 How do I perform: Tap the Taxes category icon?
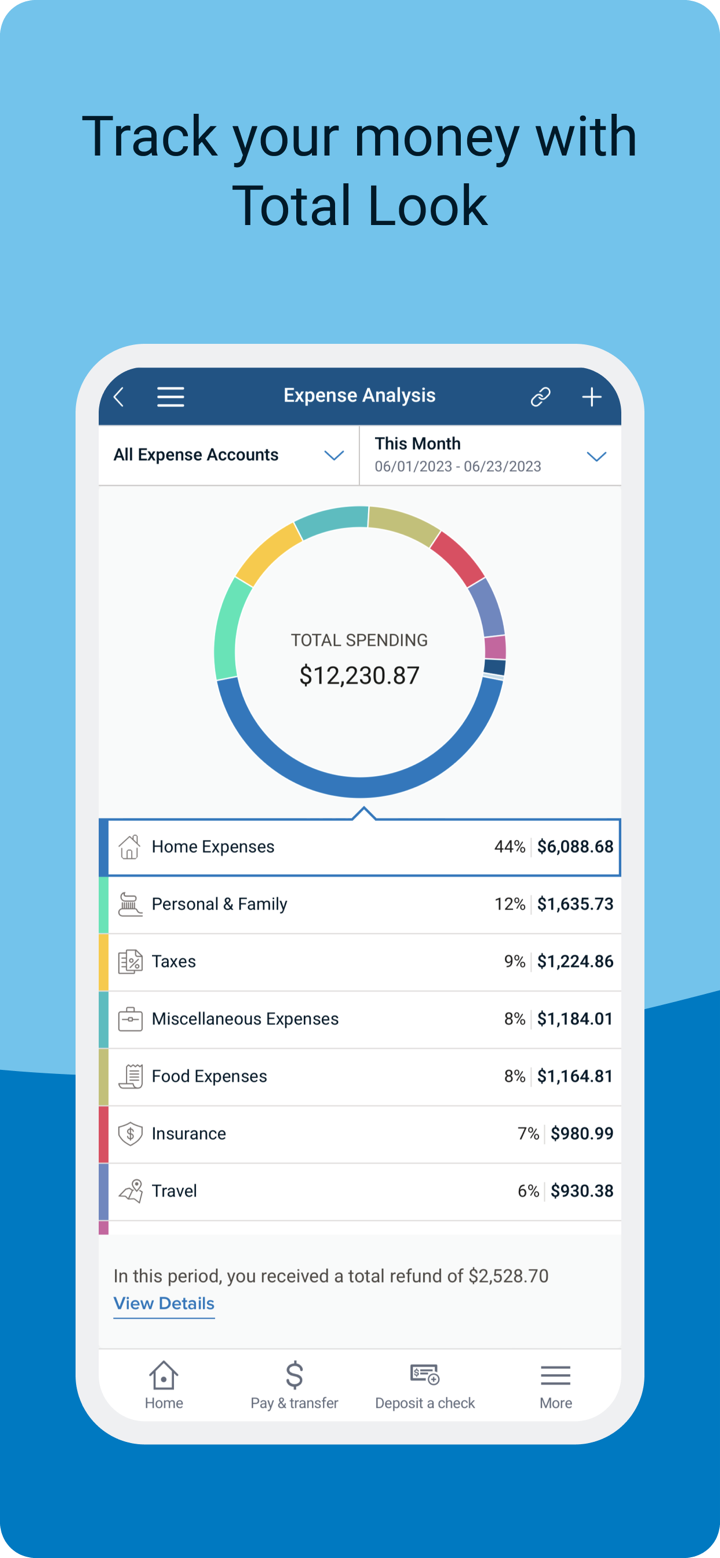point(130,962)
